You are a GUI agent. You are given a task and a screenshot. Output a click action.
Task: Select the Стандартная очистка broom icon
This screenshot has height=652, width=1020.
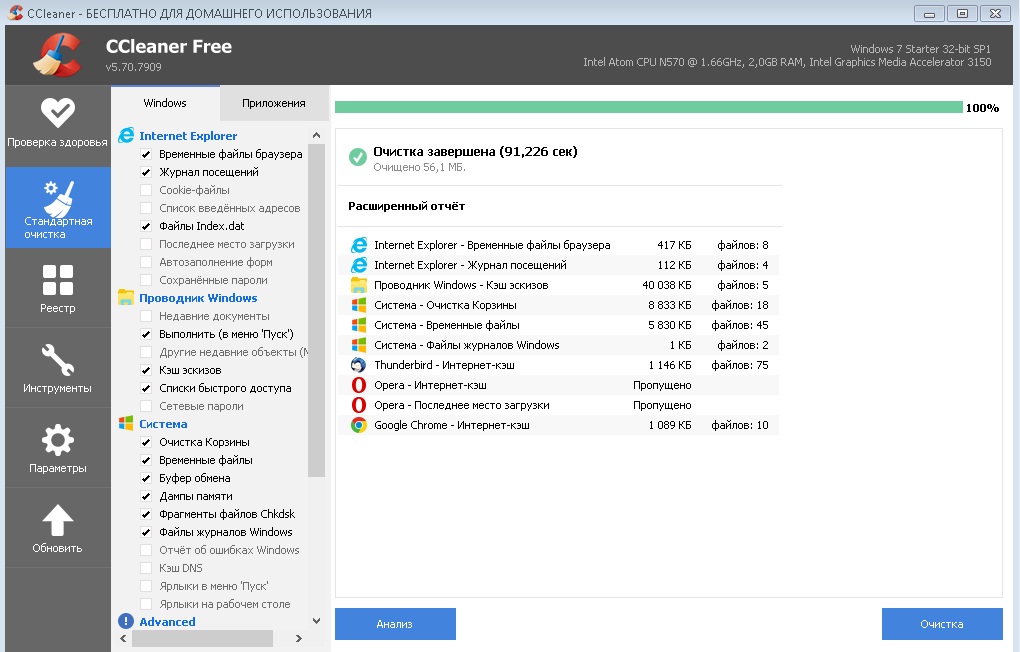[x=58, y=198]
